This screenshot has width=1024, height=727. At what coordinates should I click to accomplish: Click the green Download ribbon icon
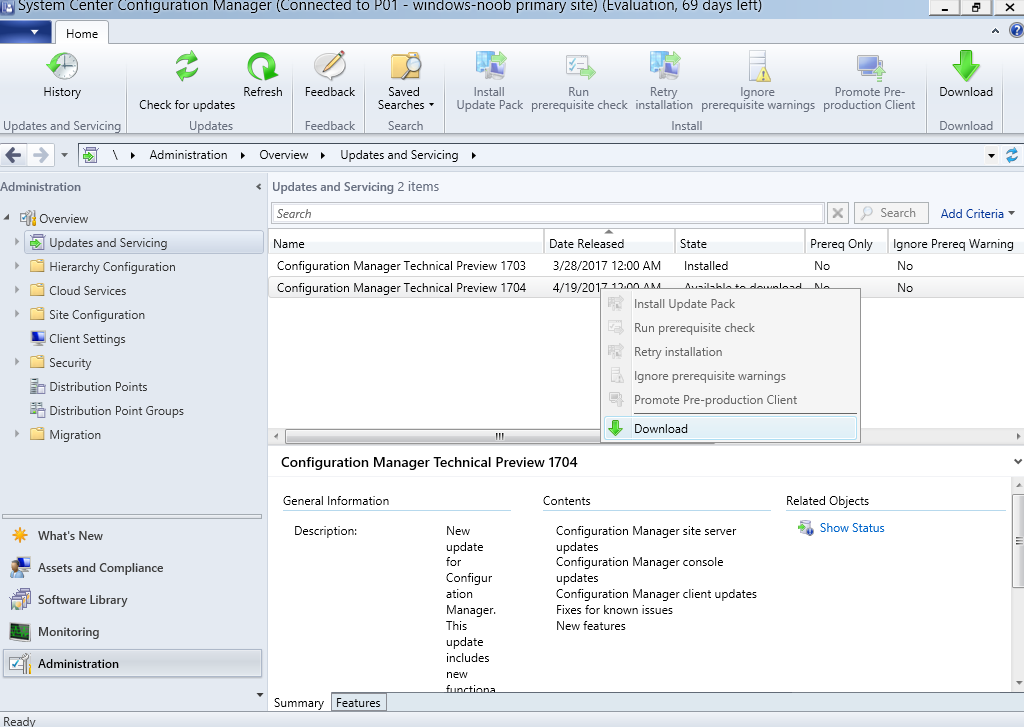click(x=966, y=75)
